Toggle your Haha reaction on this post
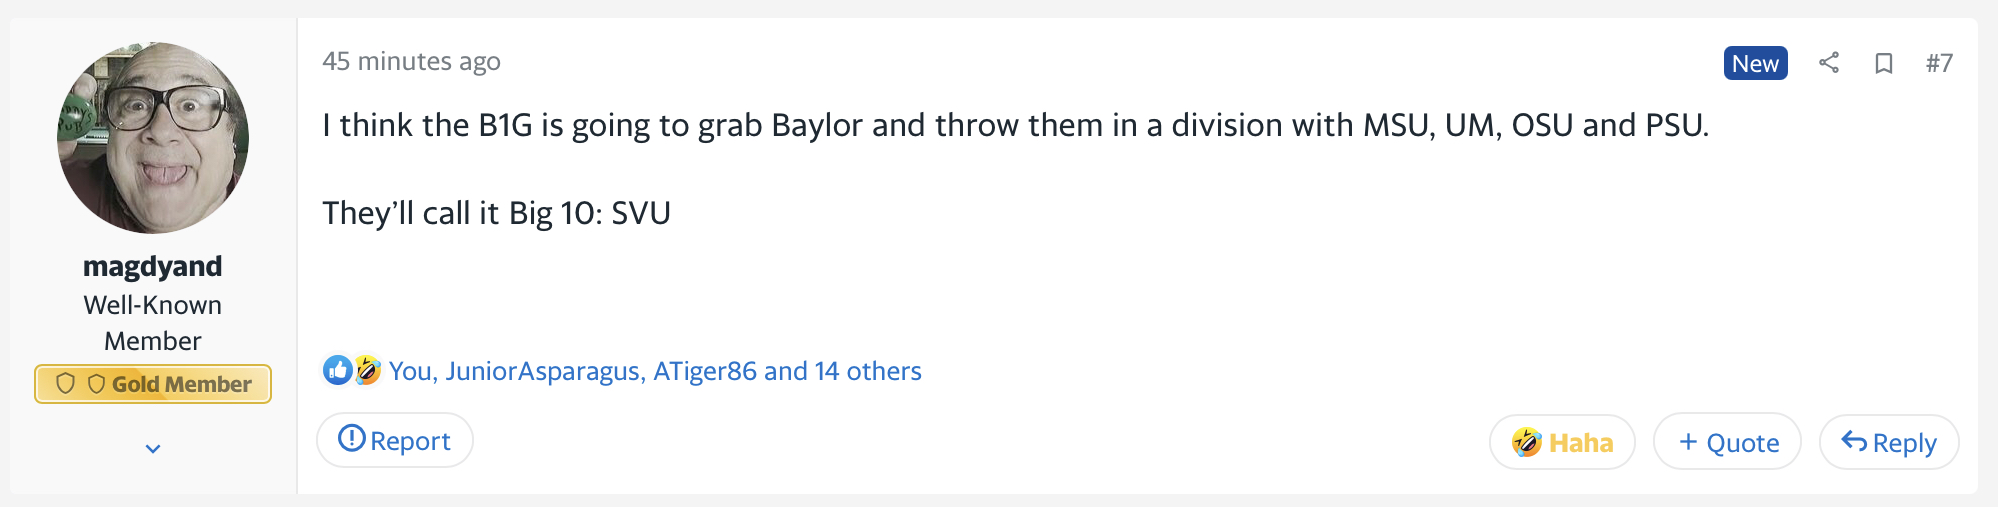This screenshot has width=1998, height=507. [1562, 442]
